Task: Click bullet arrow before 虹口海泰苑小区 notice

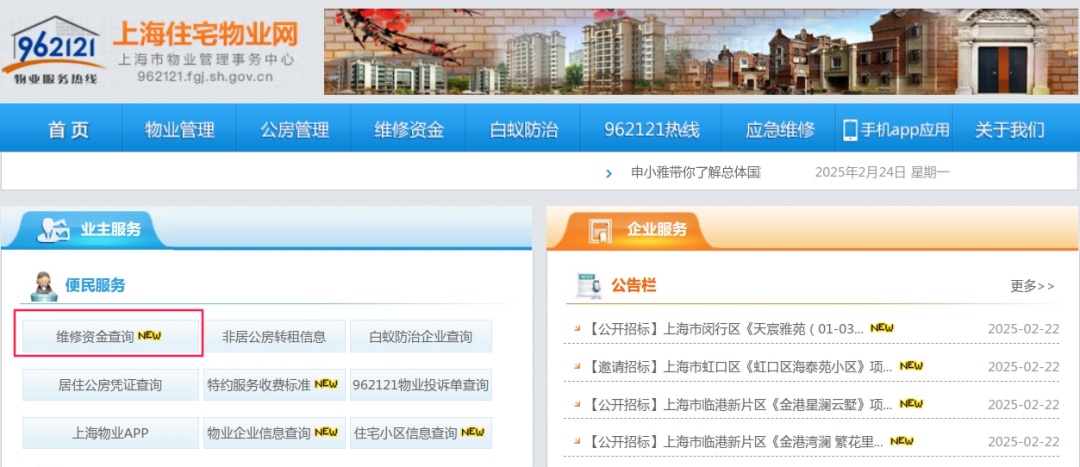Action: [577, 366]
